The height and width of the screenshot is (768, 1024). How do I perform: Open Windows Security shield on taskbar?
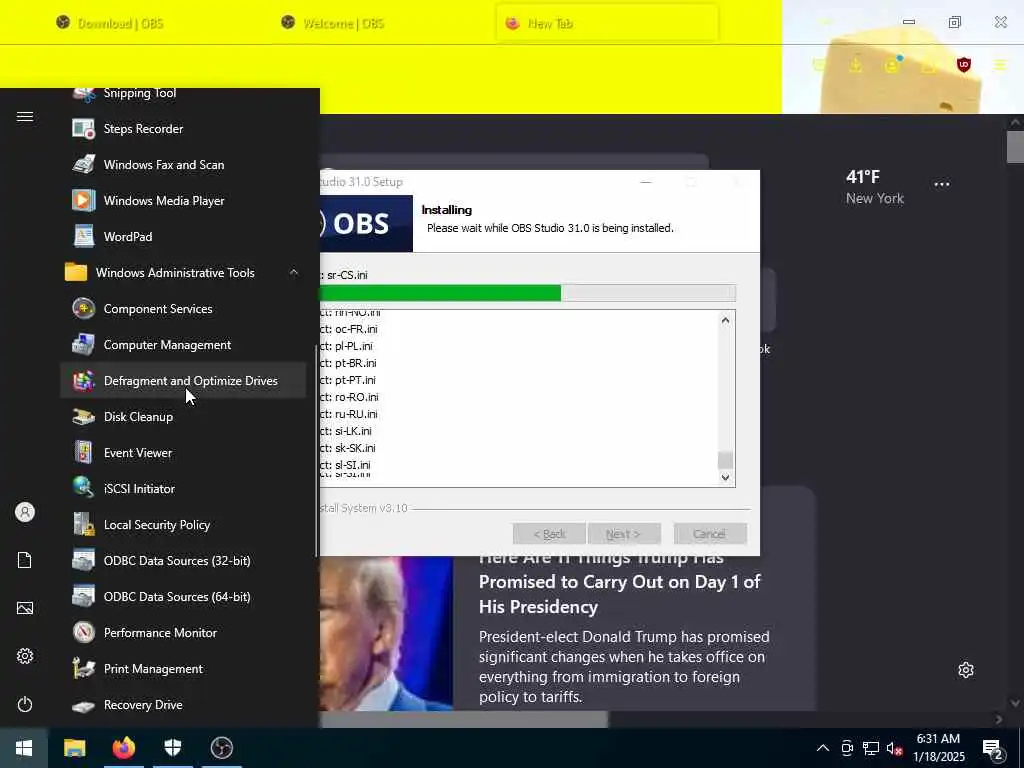(x=172, y=748)
